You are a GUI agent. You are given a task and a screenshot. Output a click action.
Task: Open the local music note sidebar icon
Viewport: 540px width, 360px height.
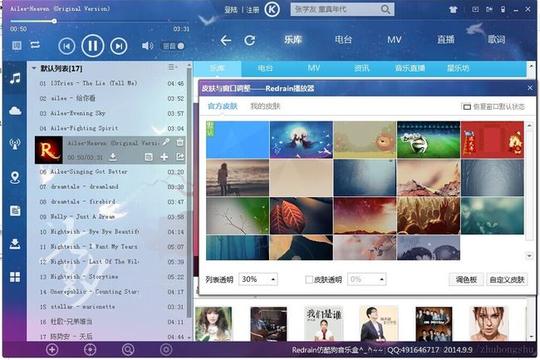tap(15, 79)
